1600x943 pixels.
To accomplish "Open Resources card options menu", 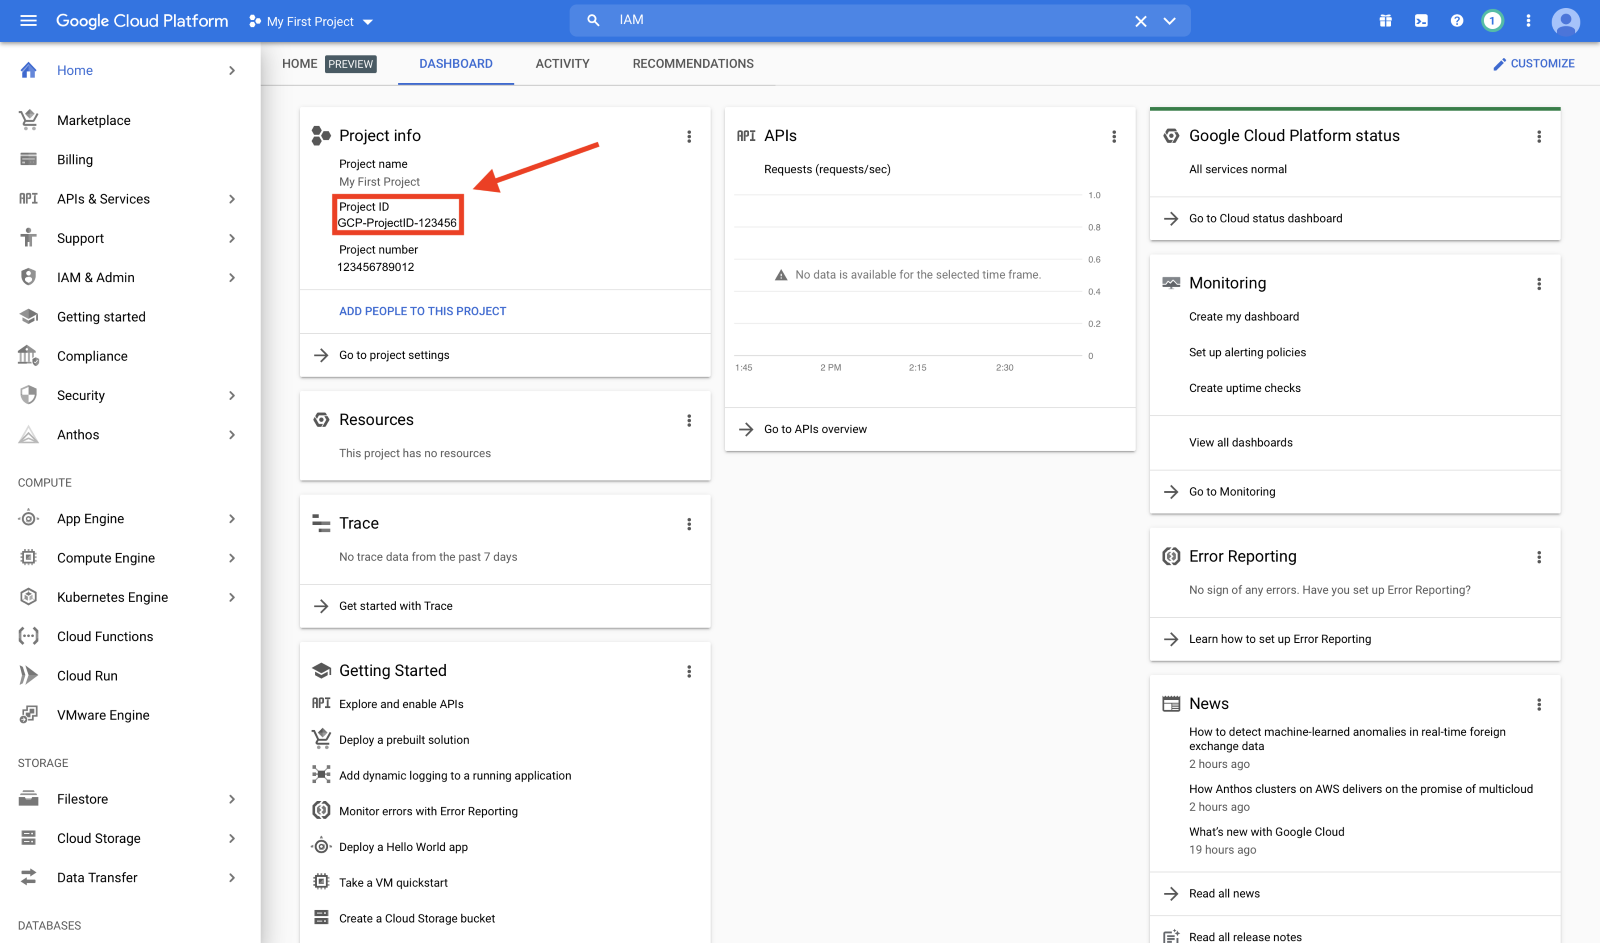I will point(689,421).
